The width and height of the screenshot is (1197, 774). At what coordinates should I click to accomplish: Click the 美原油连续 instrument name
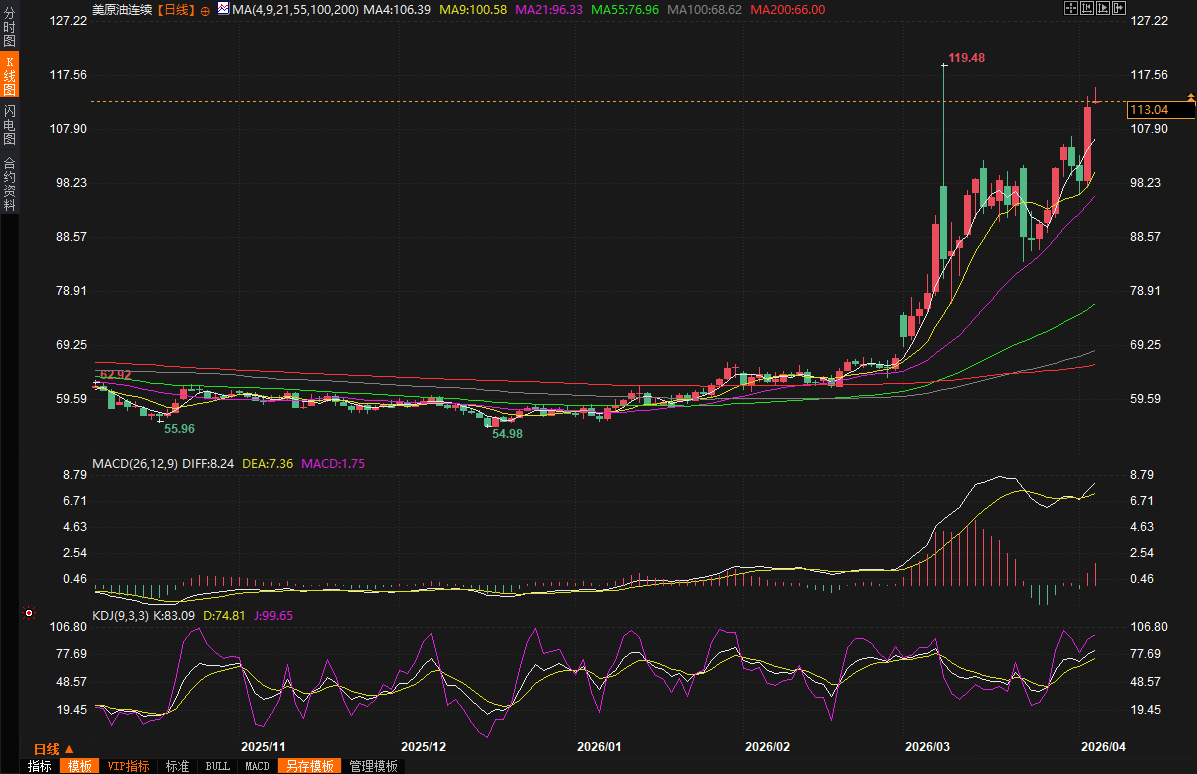(x=122, y=10)
